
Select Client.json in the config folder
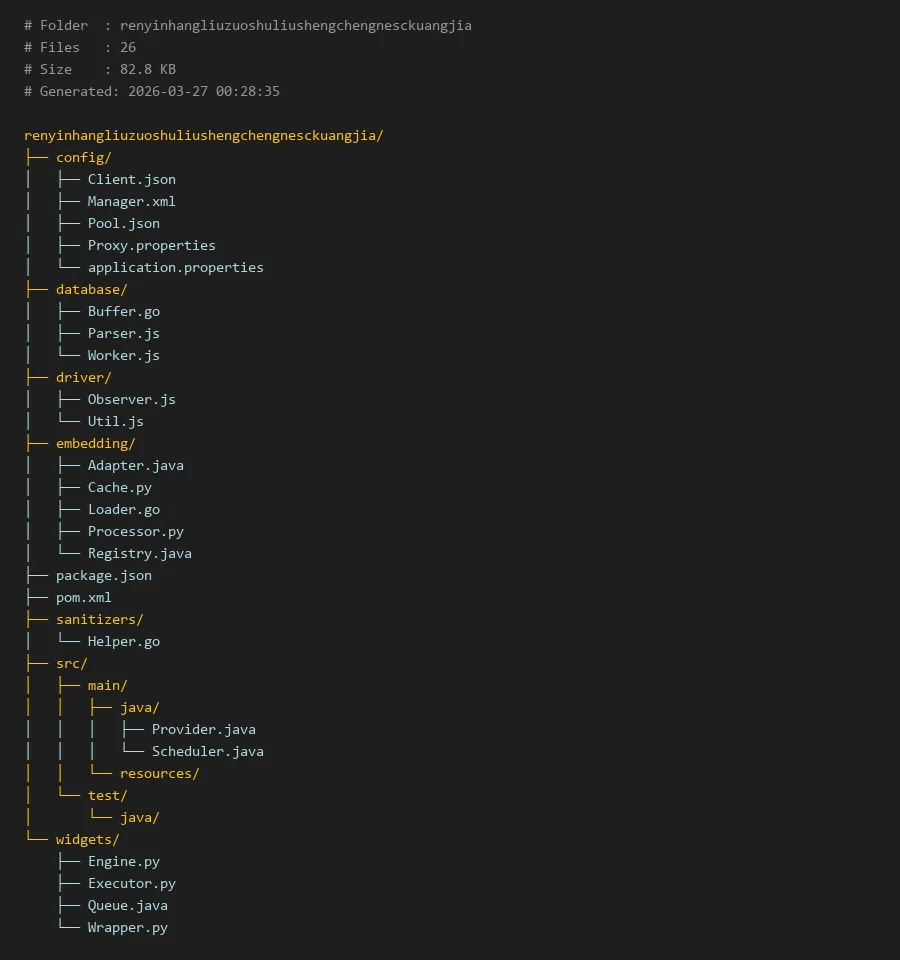tap(131, 179)
